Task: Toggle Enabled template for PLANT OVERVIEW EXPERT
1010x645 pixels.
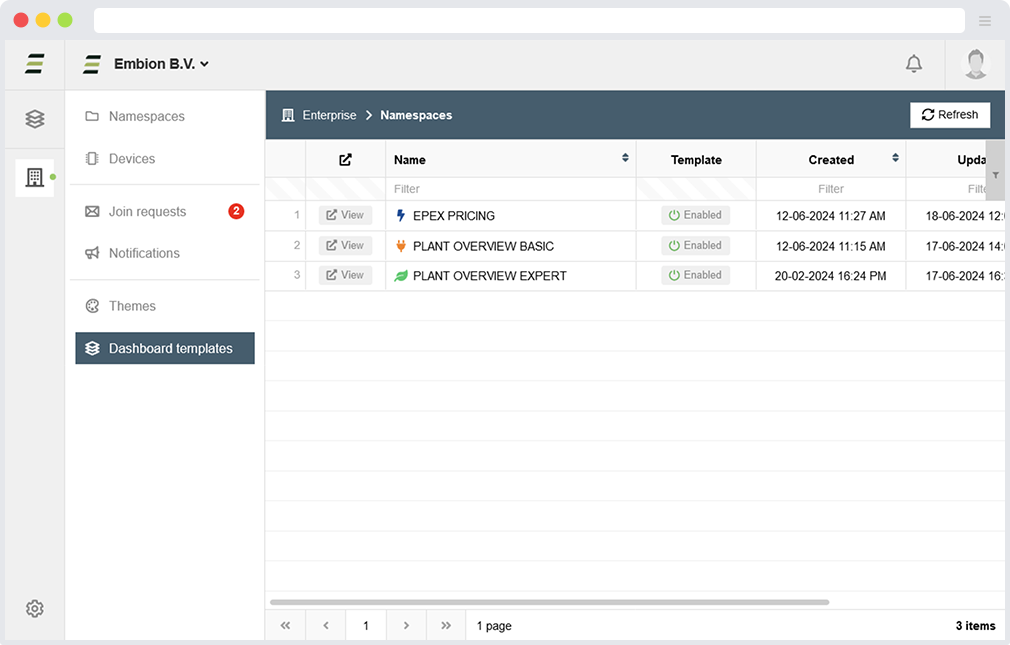Action: click(x=695, y=275)
